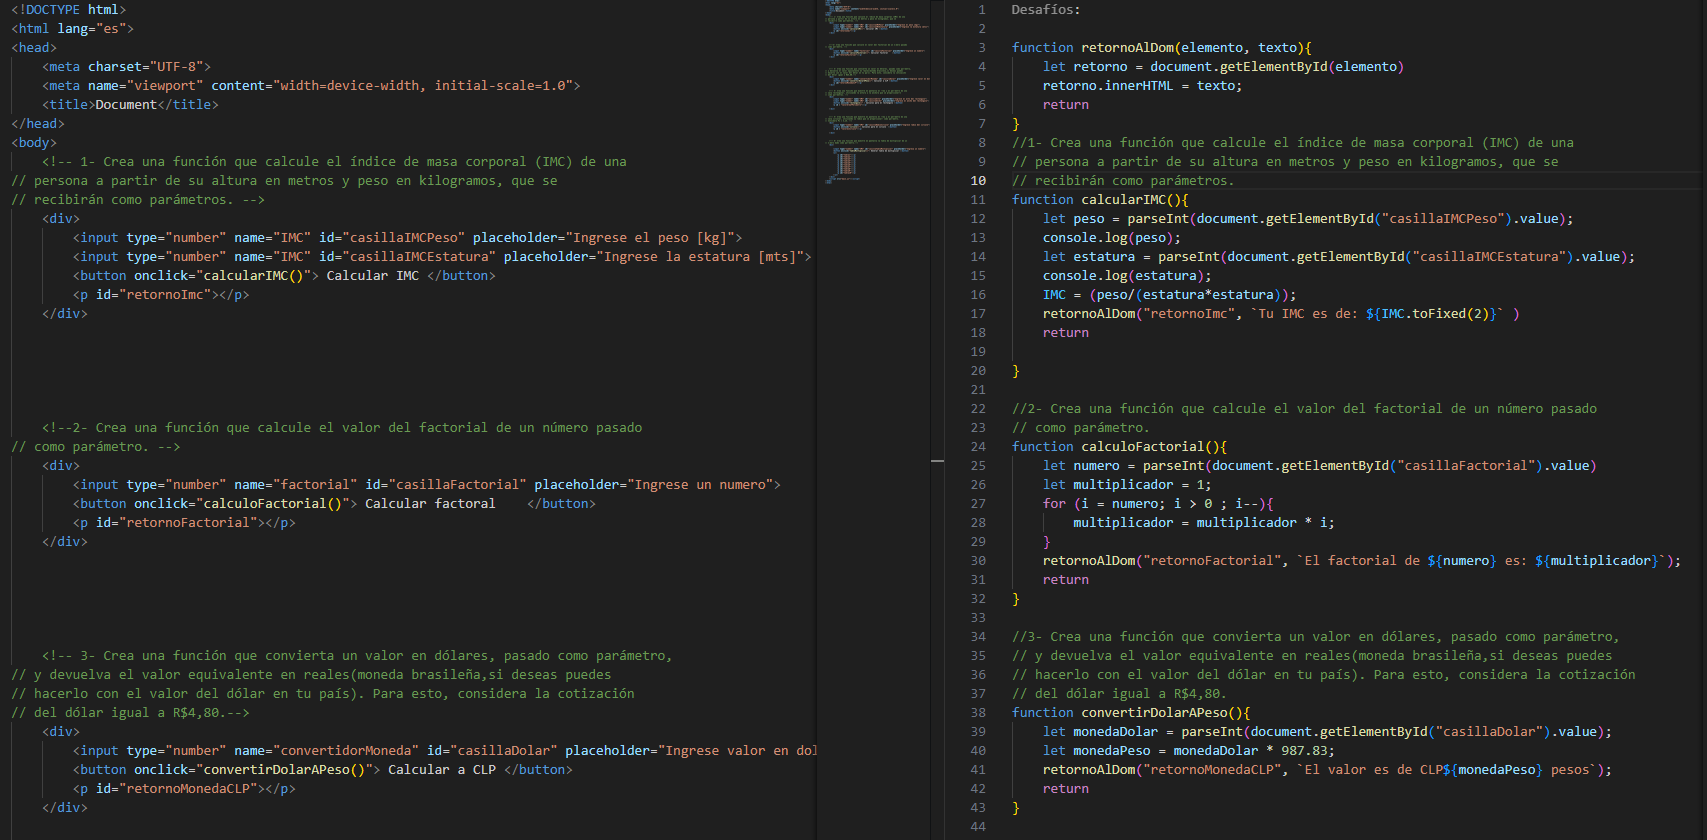Click the "let monedaDolar = parseInt" line
Screen dimensions: 1707x840
point(1327,732)
